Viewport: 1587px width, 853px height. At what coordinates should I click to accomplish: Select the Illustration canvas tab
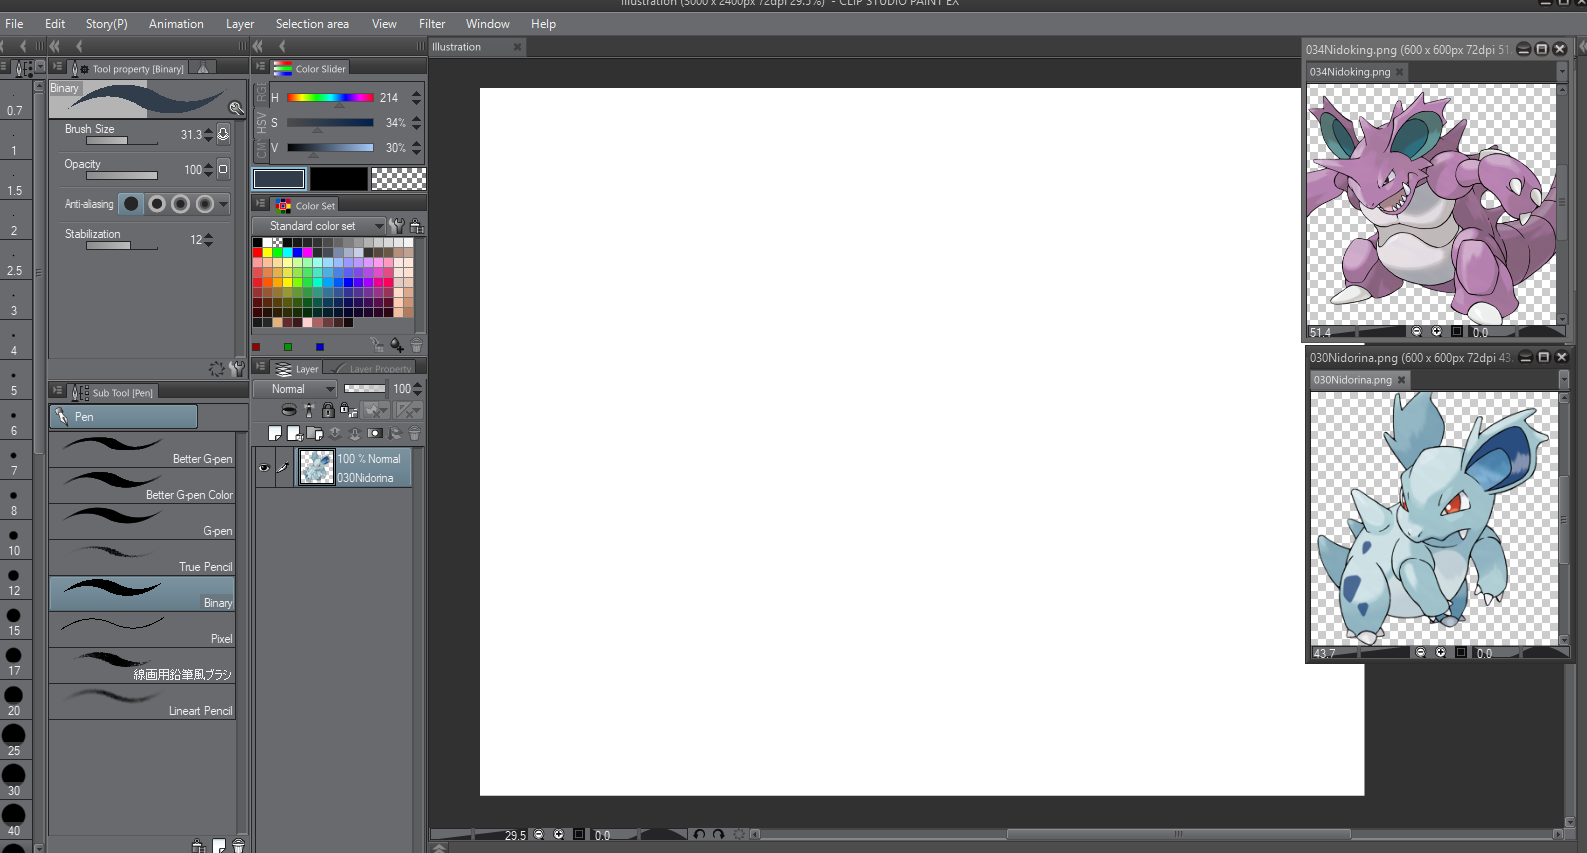(x=477, y=47)
